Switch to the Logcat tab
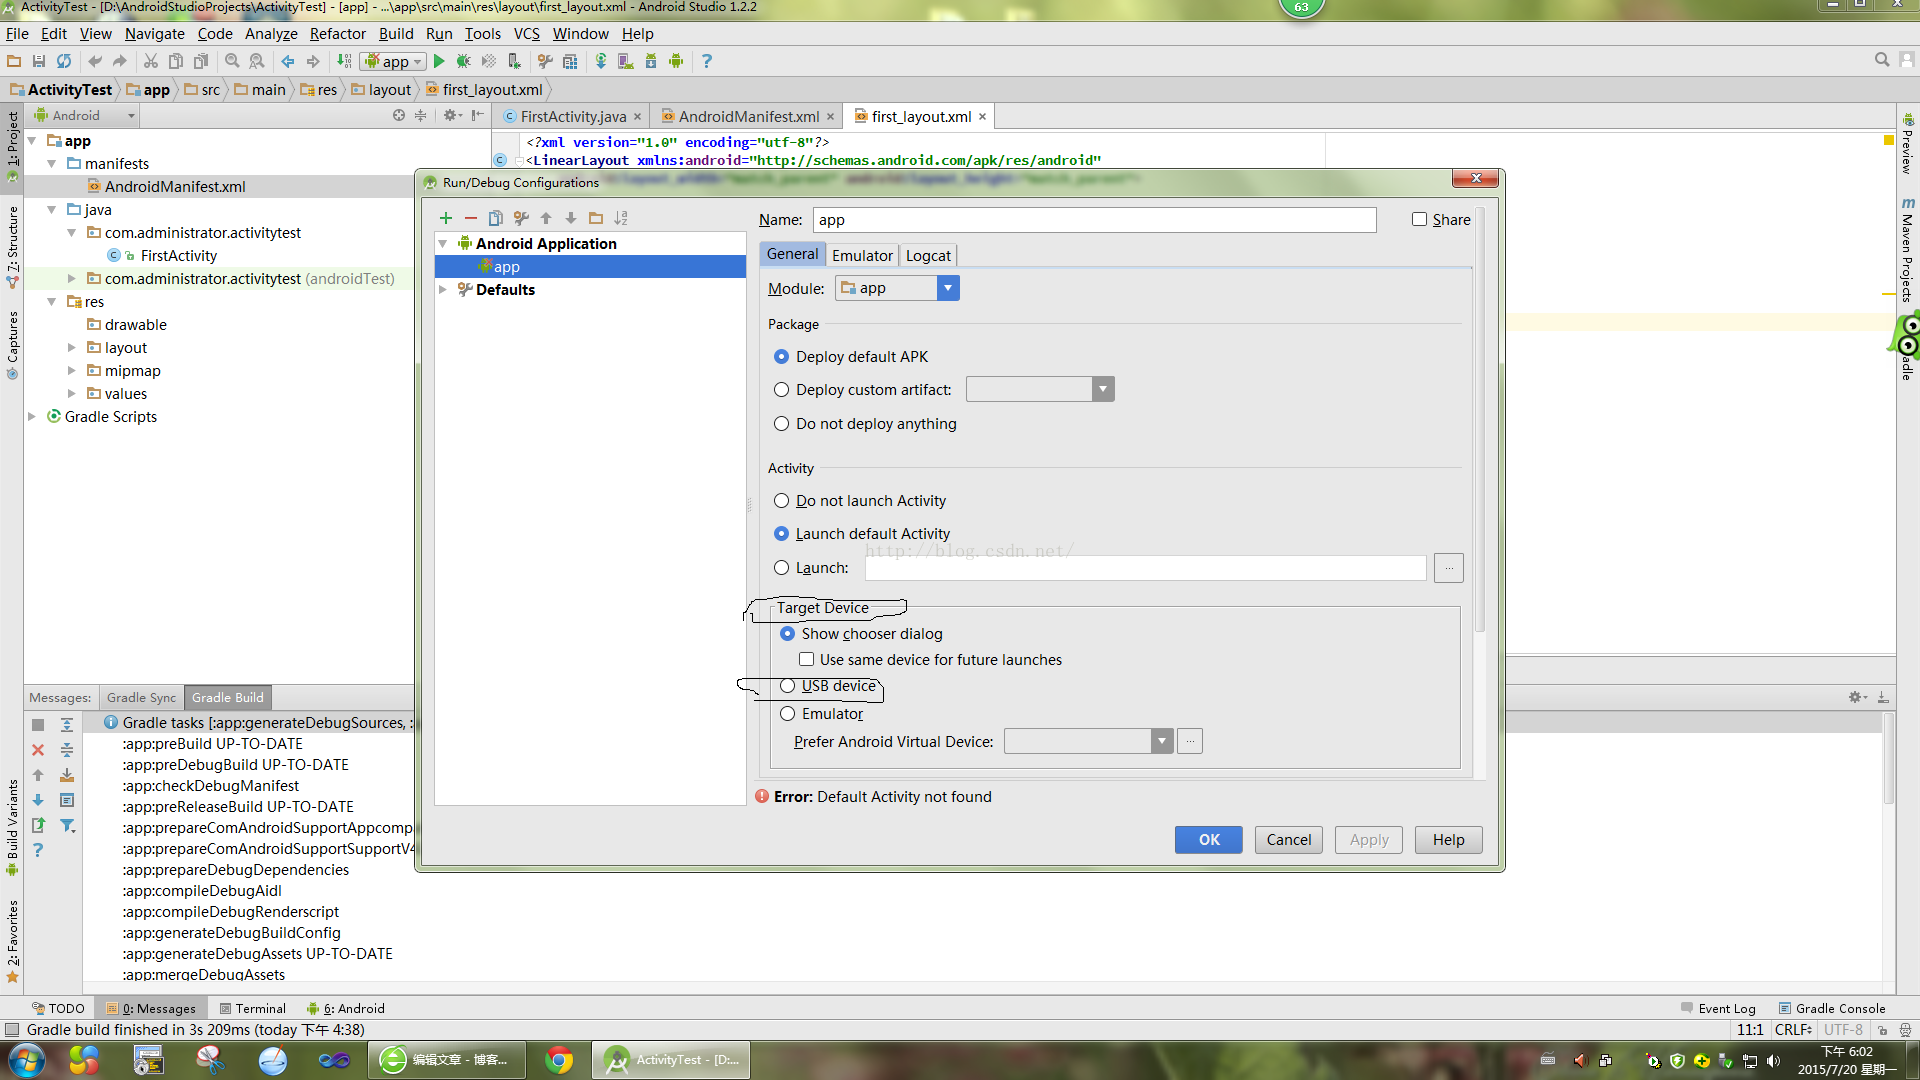The image size is (1920, 1080). click(928, 255)
